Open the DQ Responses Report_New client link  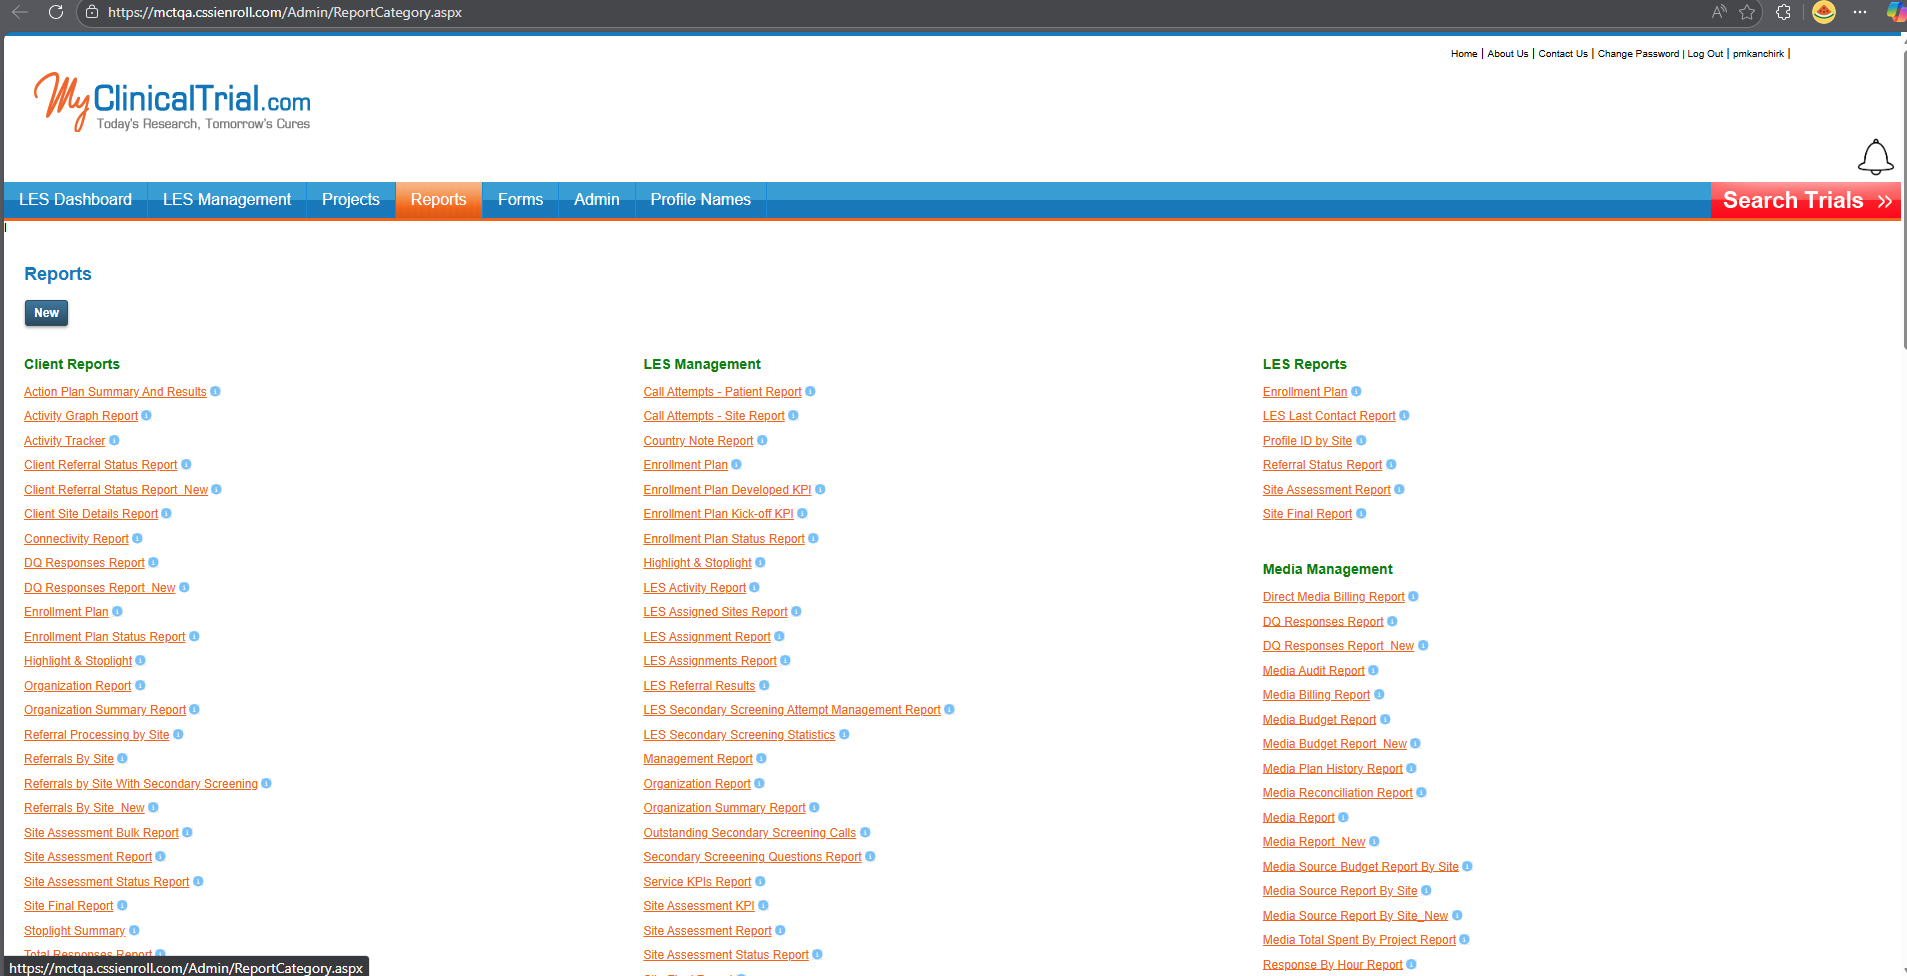tap(99, 588)
